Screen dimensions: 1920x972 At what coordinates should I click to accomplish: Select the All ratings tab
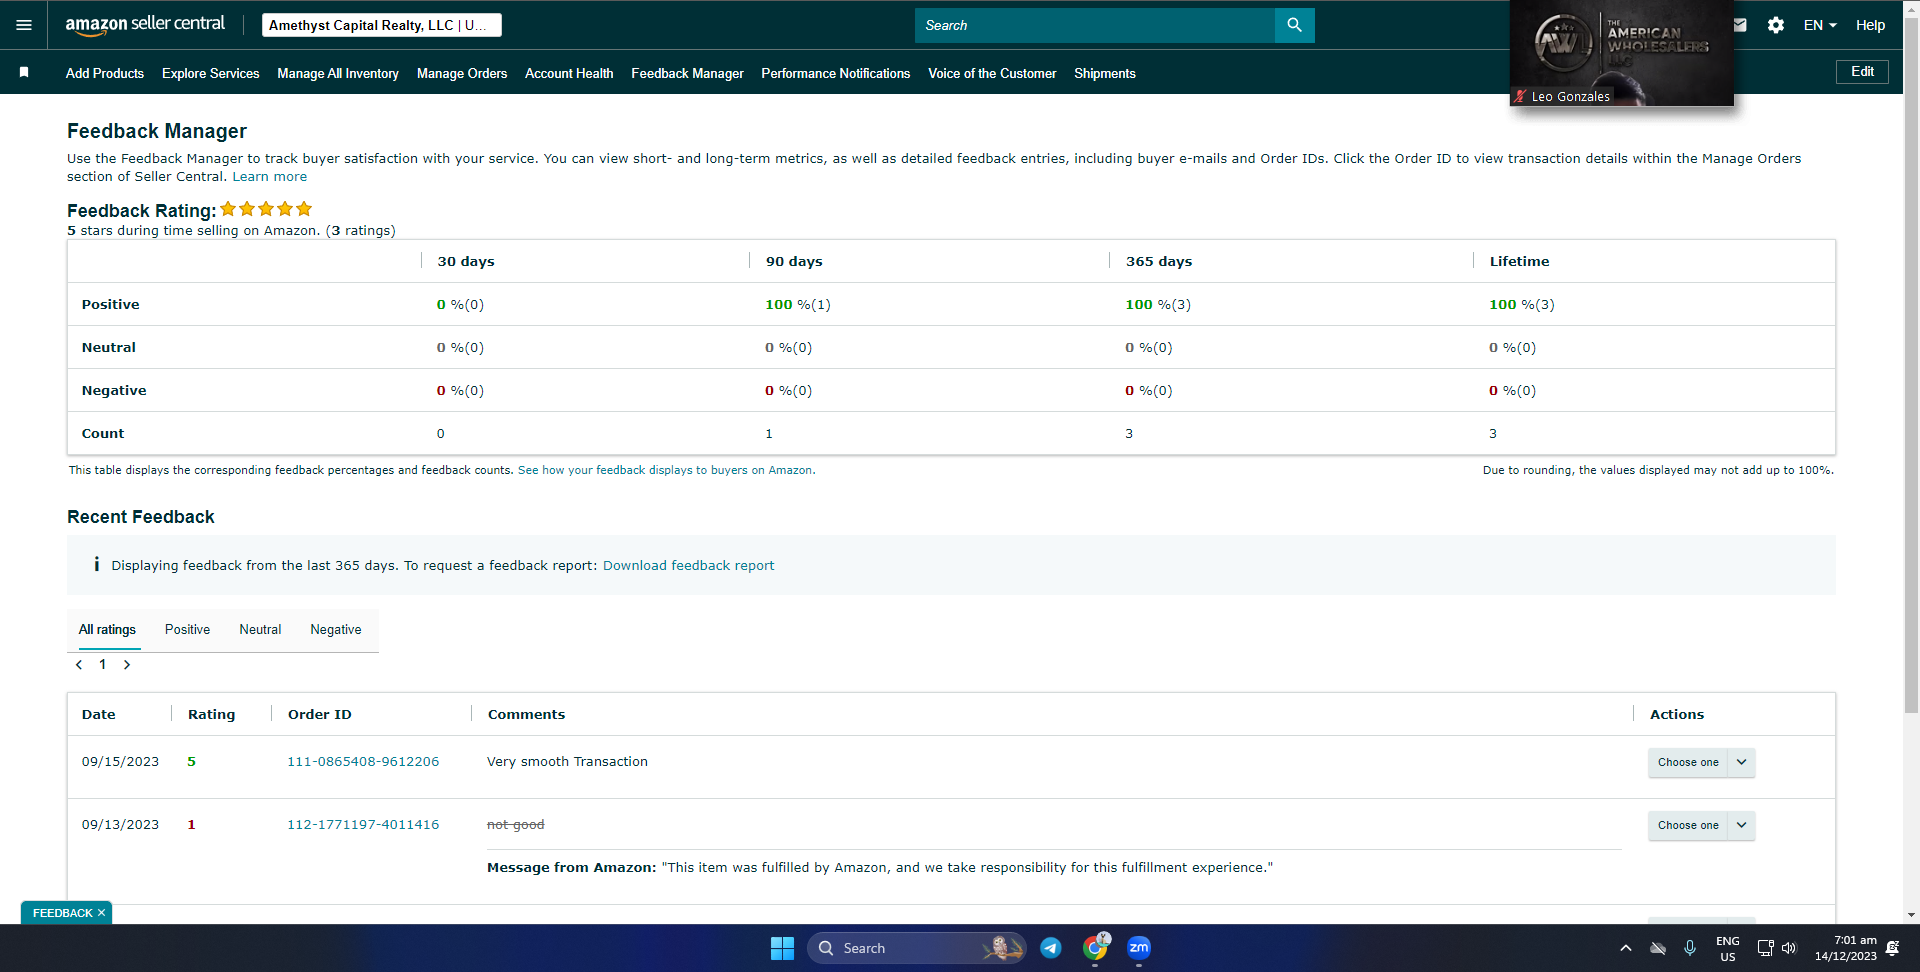[108, 629]
